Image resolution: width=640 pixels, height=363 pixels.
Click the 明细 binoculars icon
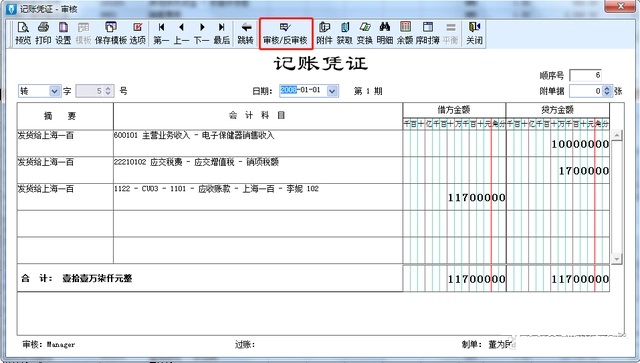(384, 33)
